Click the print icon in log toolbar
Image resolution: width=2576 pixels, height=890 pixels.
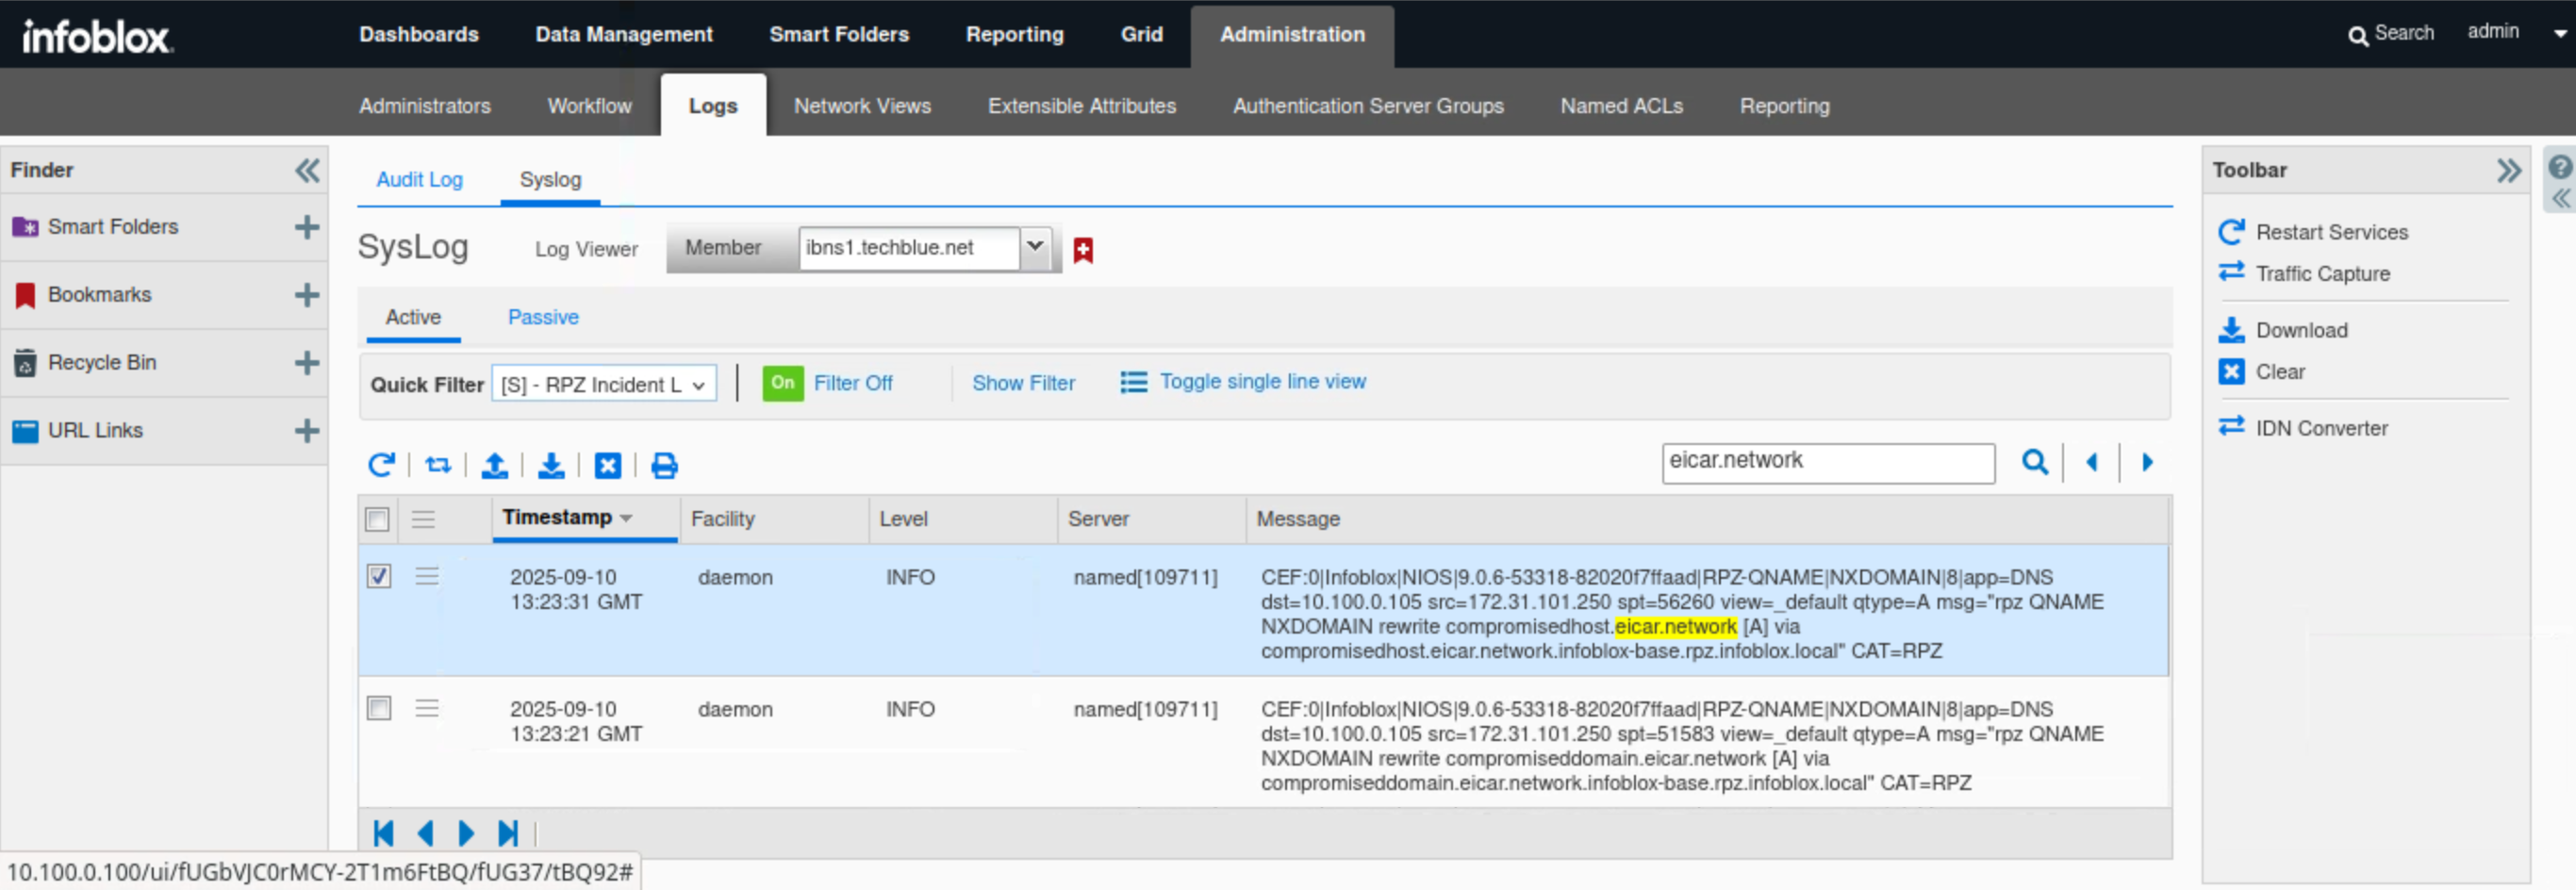(x=664, y=465)
